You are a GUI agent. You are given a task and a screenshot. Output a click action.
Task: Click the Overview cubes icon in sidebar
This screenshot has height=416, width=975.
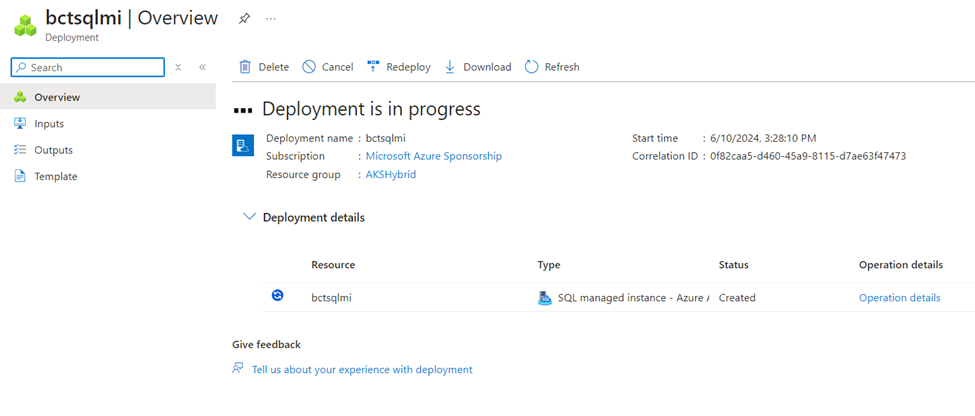(x=20, y=97)
